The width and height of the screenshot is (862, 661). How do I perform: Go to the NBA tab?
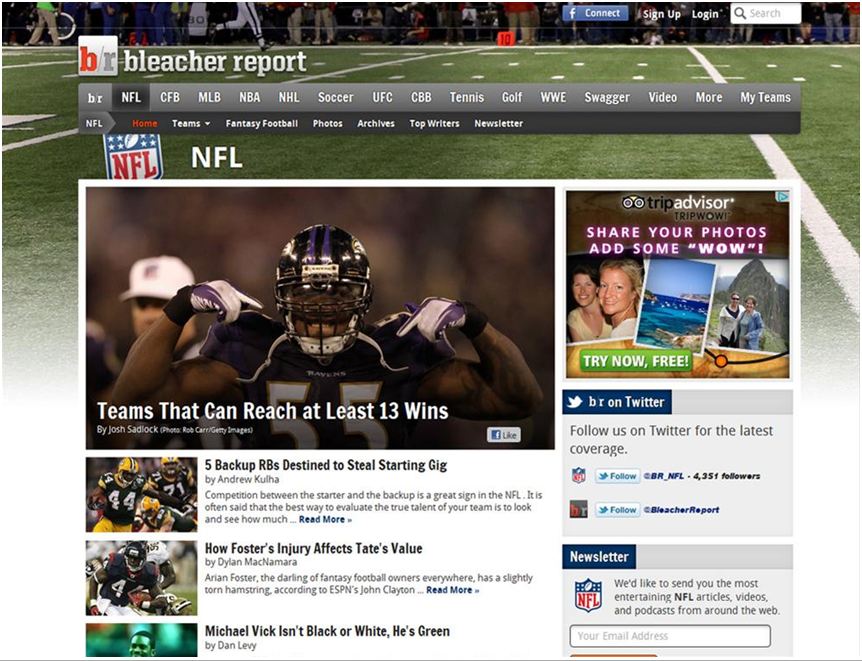point(249,97)
